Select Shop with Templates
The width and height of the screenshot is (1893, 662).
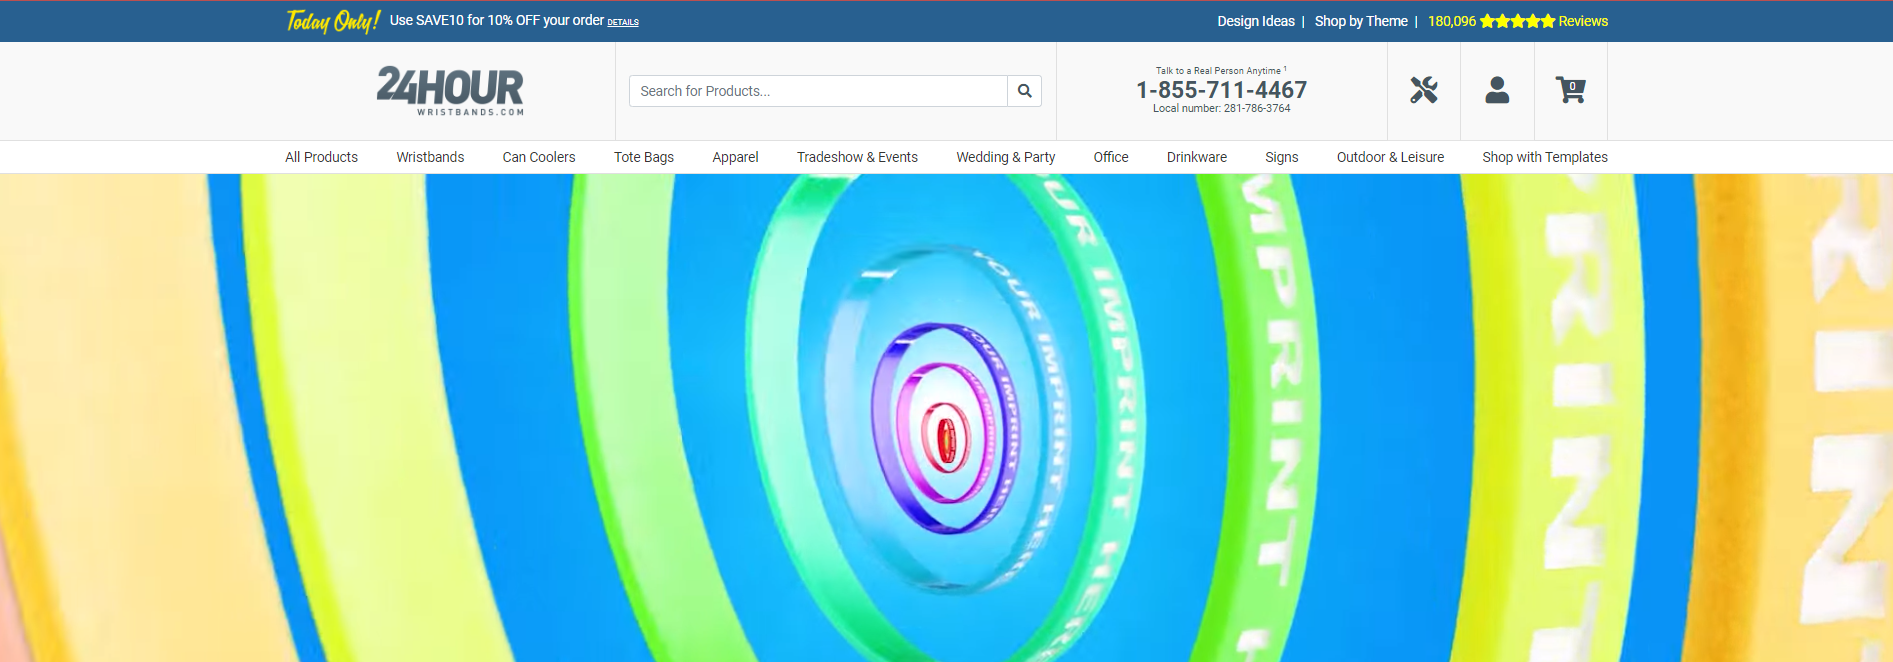(1544, 157)
